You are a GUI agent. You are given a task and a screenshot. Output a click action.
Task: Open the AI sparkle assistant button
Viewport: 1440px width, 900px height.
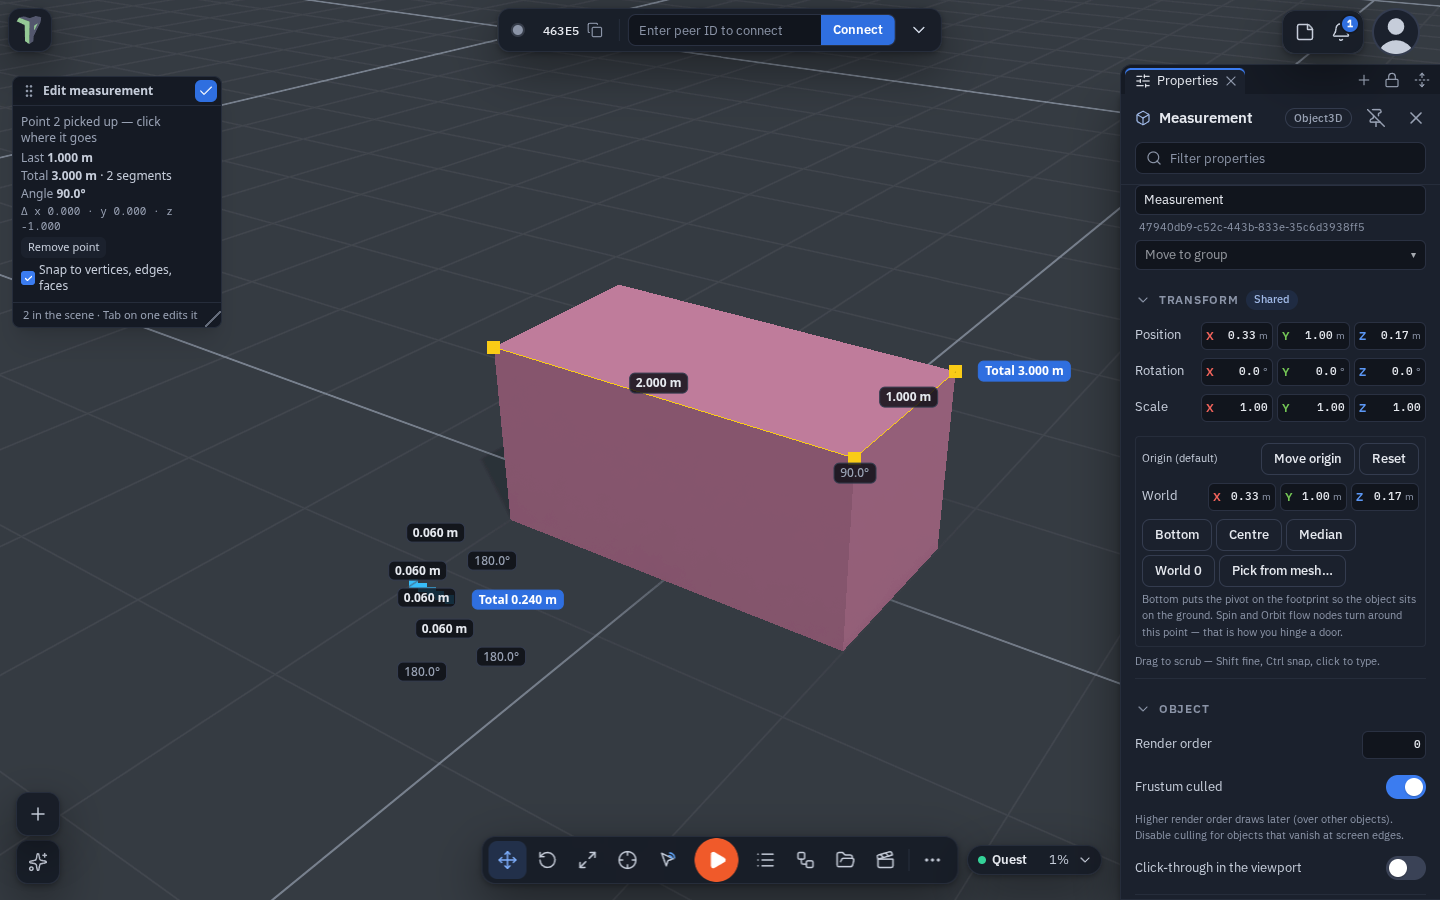click(38, 862)
